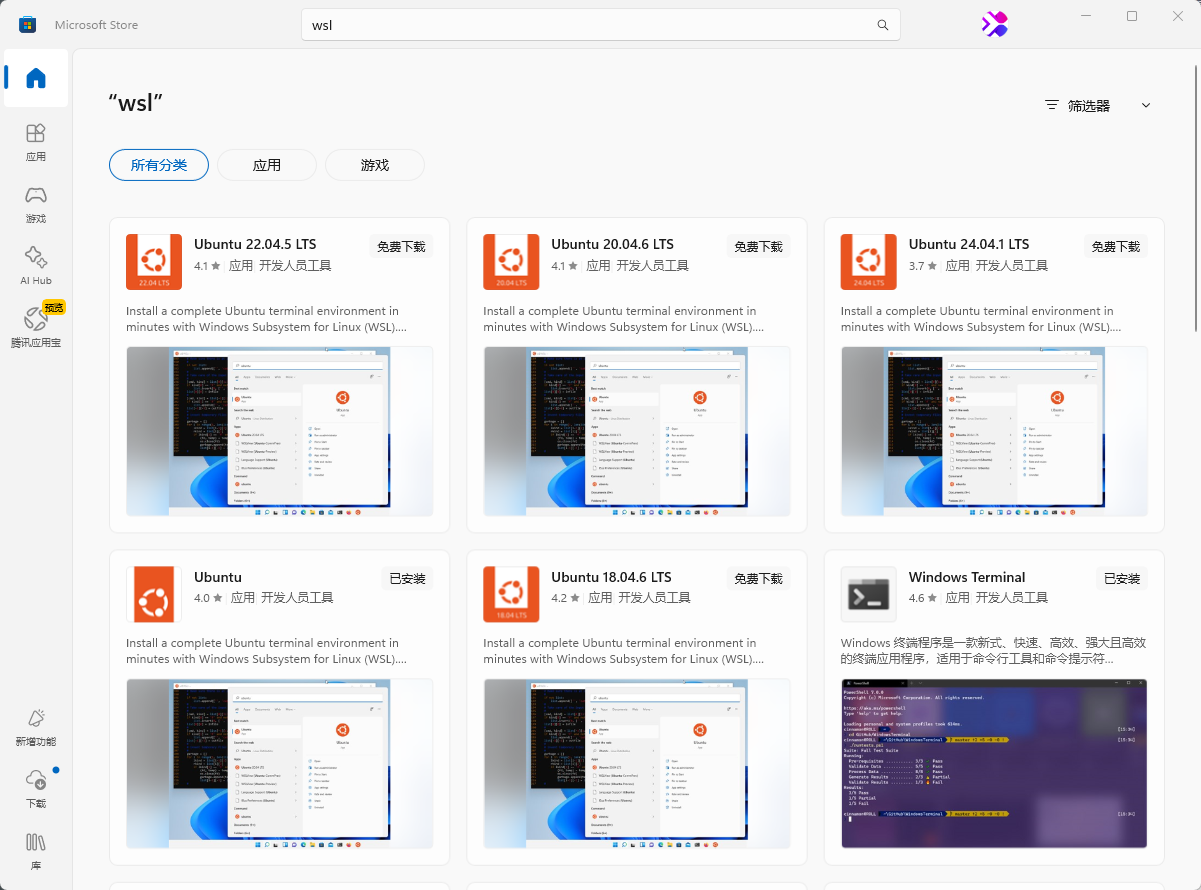Image resolution: width=1201 pixels, height=890 pixels.
Task: Click 已安装 badge on Windows Terminal card
Action: [1122, 578]
